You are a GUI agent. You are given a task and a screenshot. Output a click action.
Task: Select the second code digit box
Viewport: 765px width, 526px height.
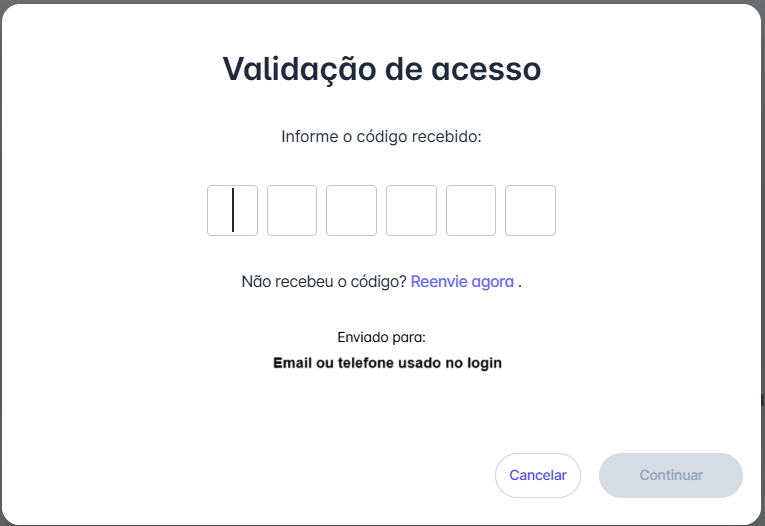coord(292,210)
